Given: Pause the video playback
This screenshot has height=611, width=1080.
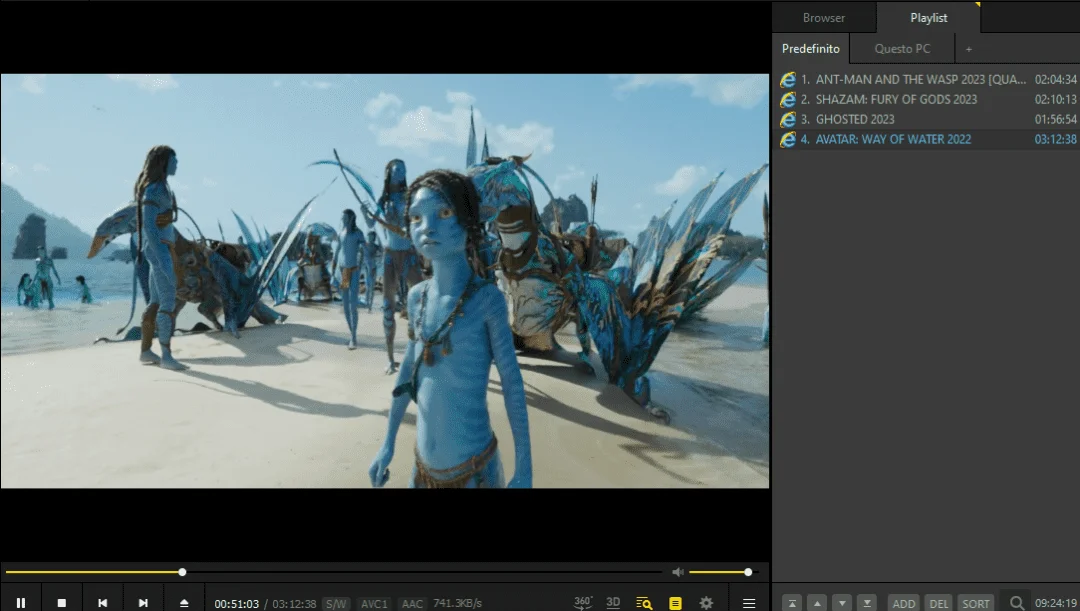Looking at the screenshot, I should [21, 603].
